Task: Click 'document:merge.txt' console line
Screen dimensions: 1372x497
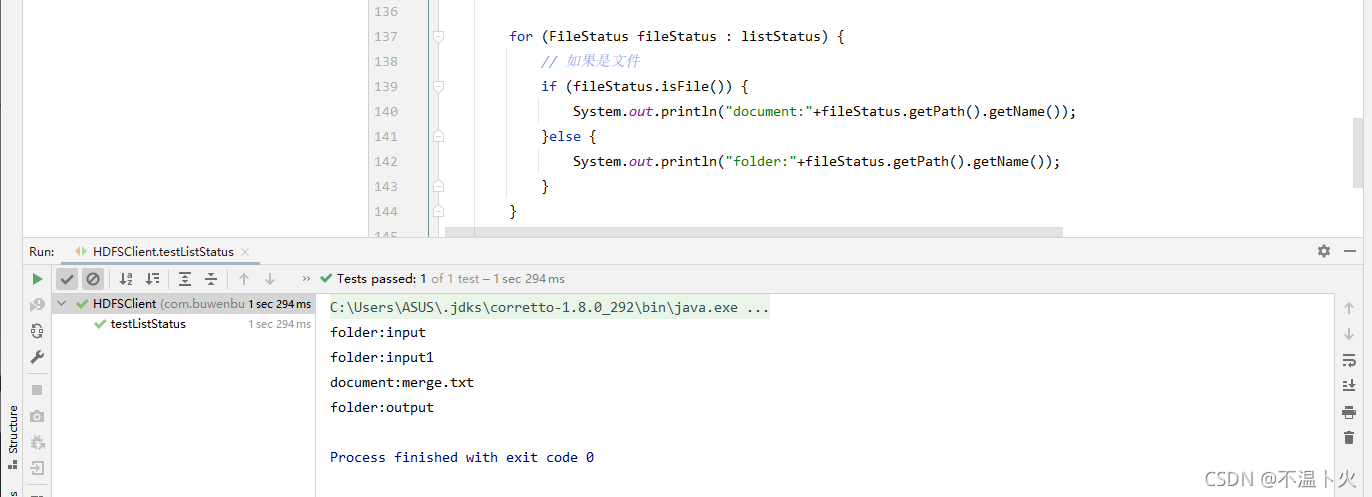Action: 402,382
